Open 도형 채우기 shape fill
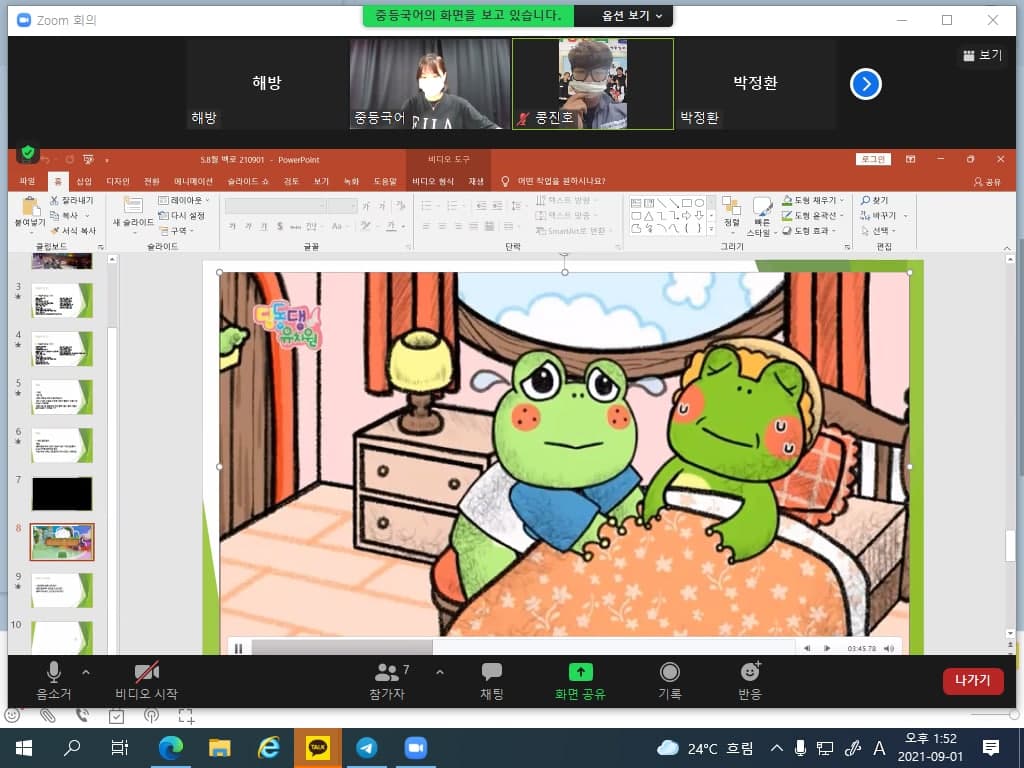The image size is (1024, 768). point(812,200)
